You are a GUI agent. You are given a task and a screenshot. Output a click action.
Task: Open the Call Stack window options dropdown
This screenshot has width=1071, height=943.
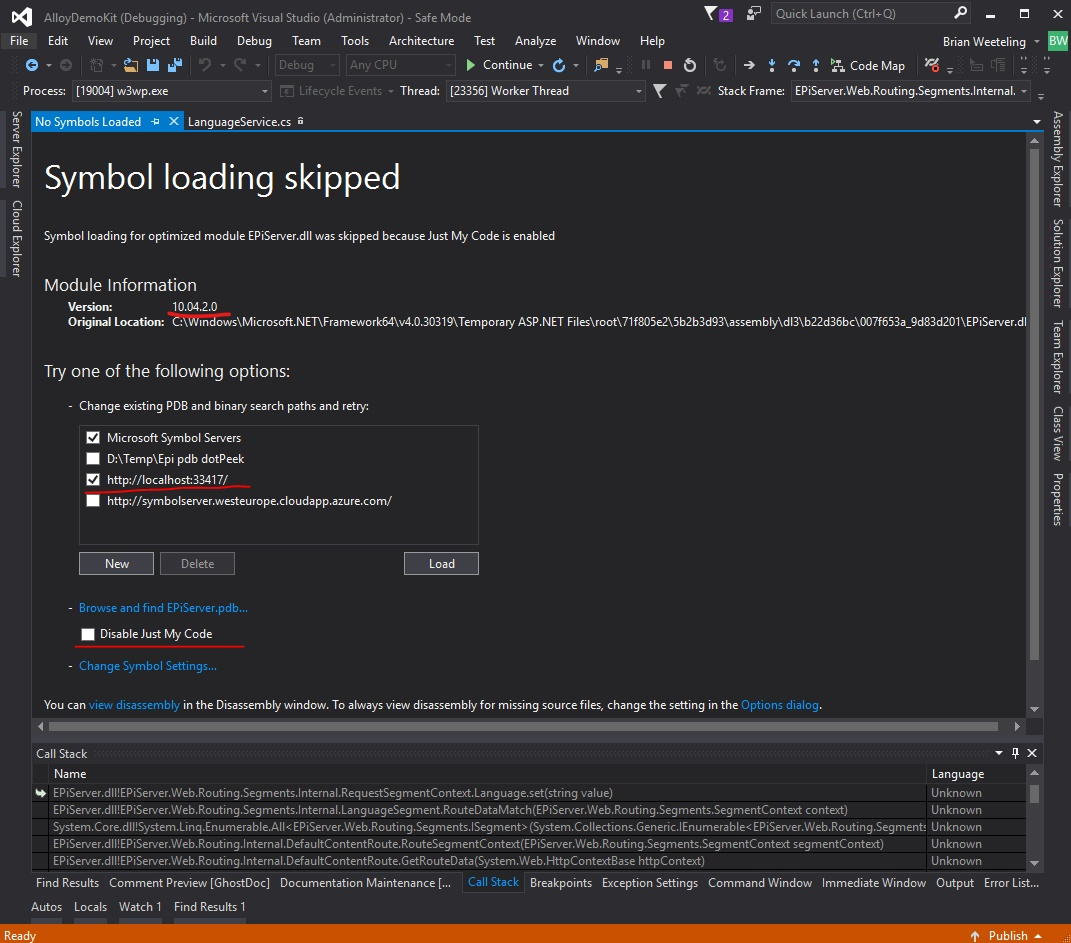[x=999, y=752]
